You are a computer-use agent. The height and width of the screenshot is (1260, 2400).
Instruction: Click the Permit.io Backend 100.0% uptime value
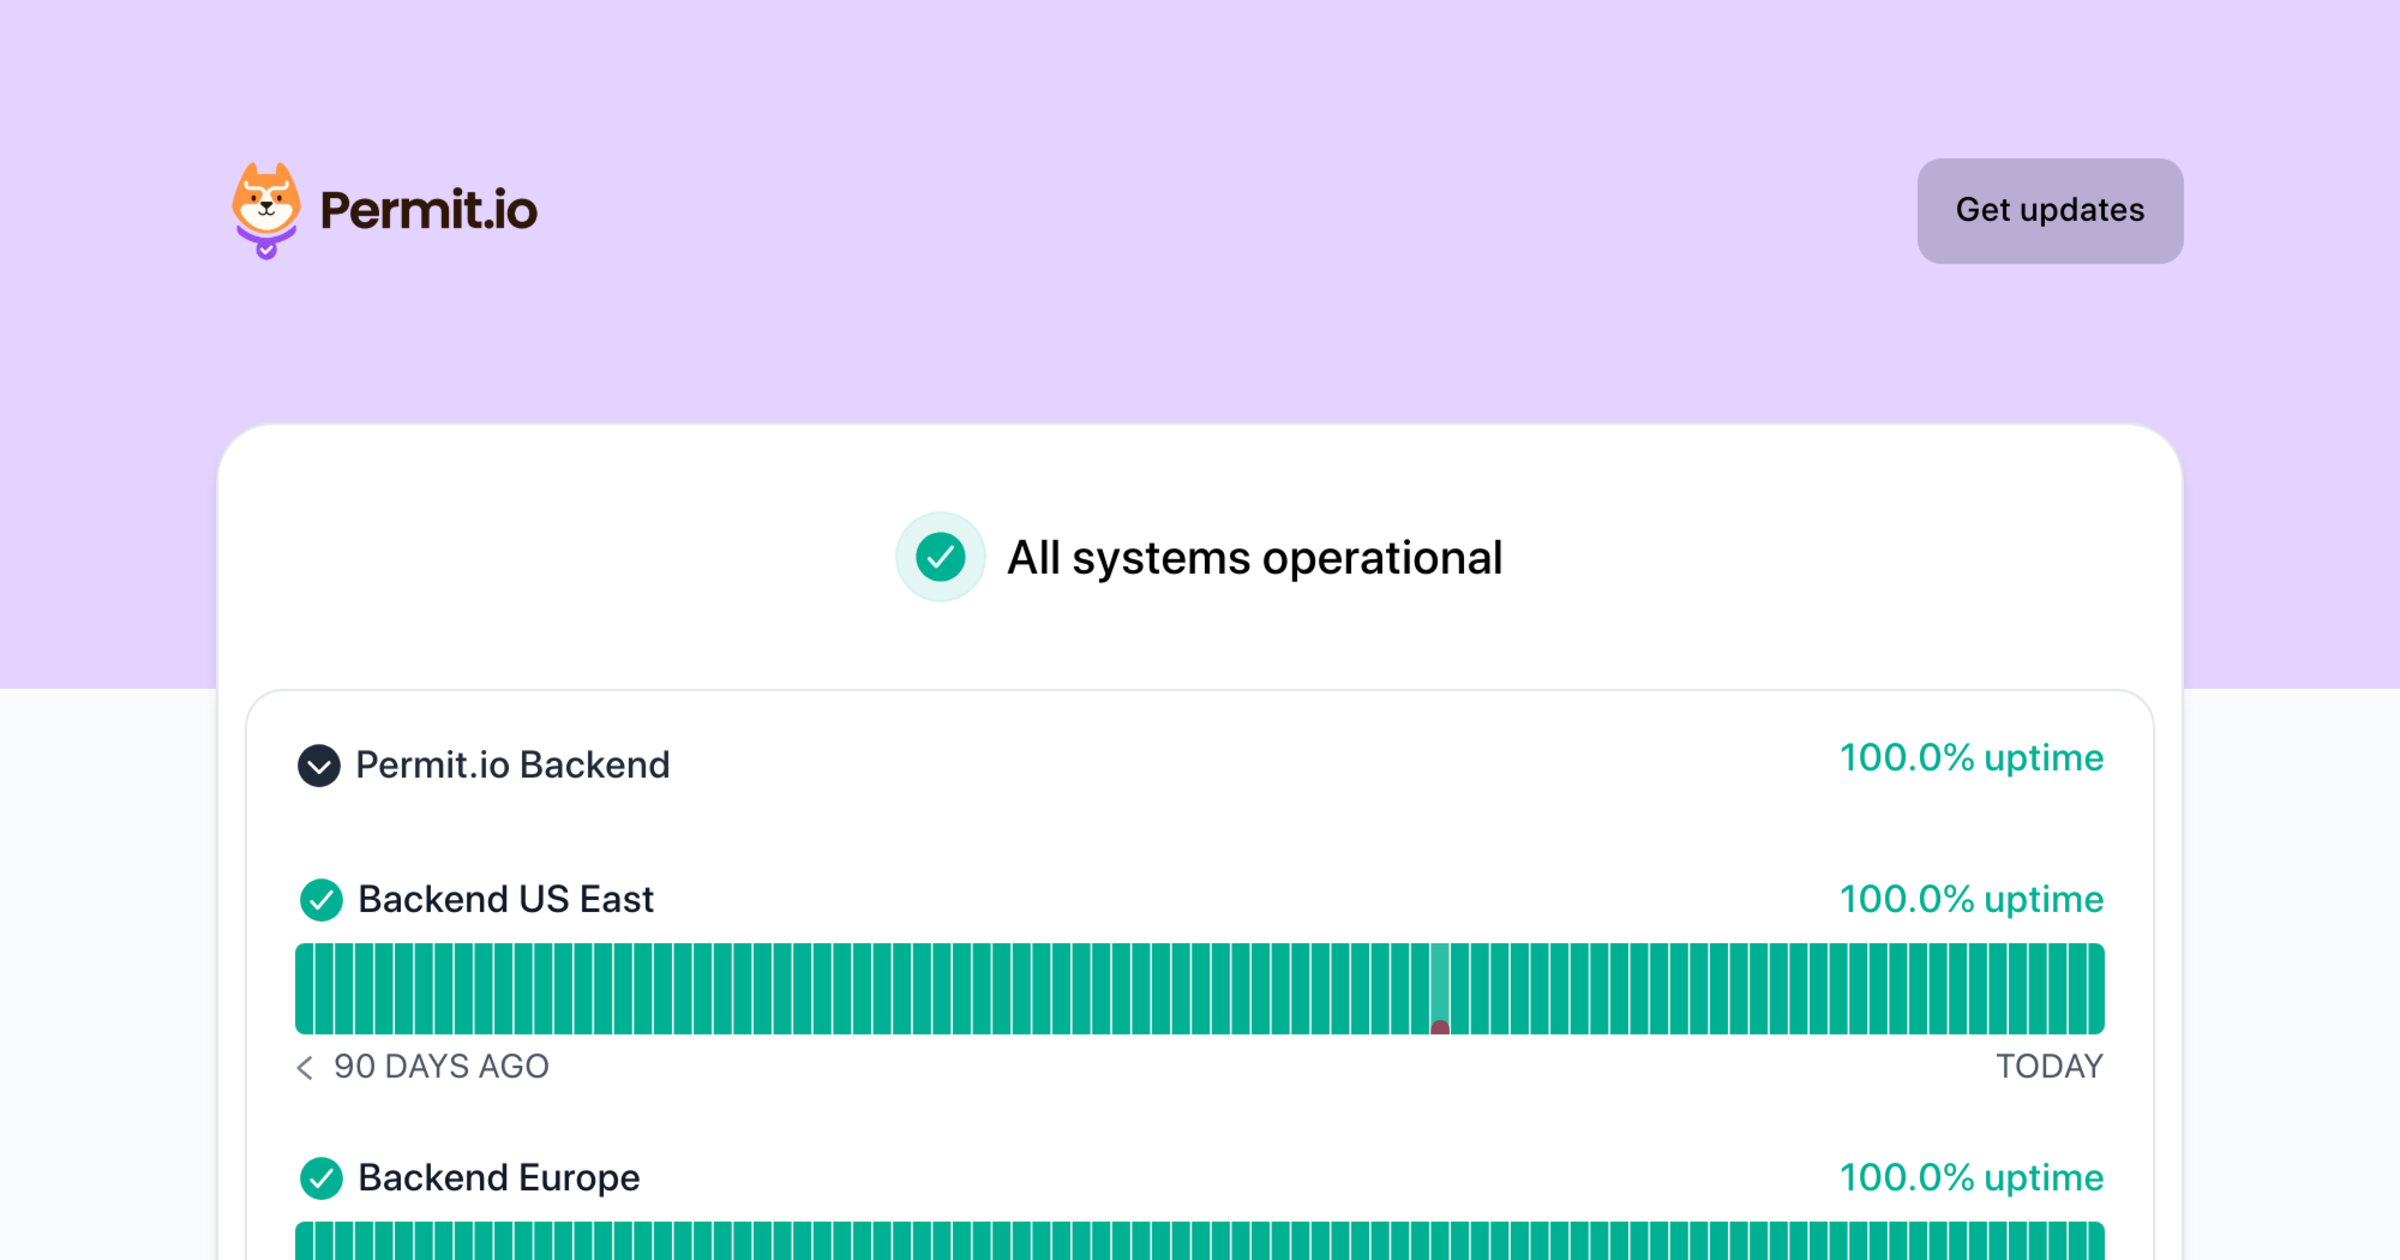(x=1971, y=758)
